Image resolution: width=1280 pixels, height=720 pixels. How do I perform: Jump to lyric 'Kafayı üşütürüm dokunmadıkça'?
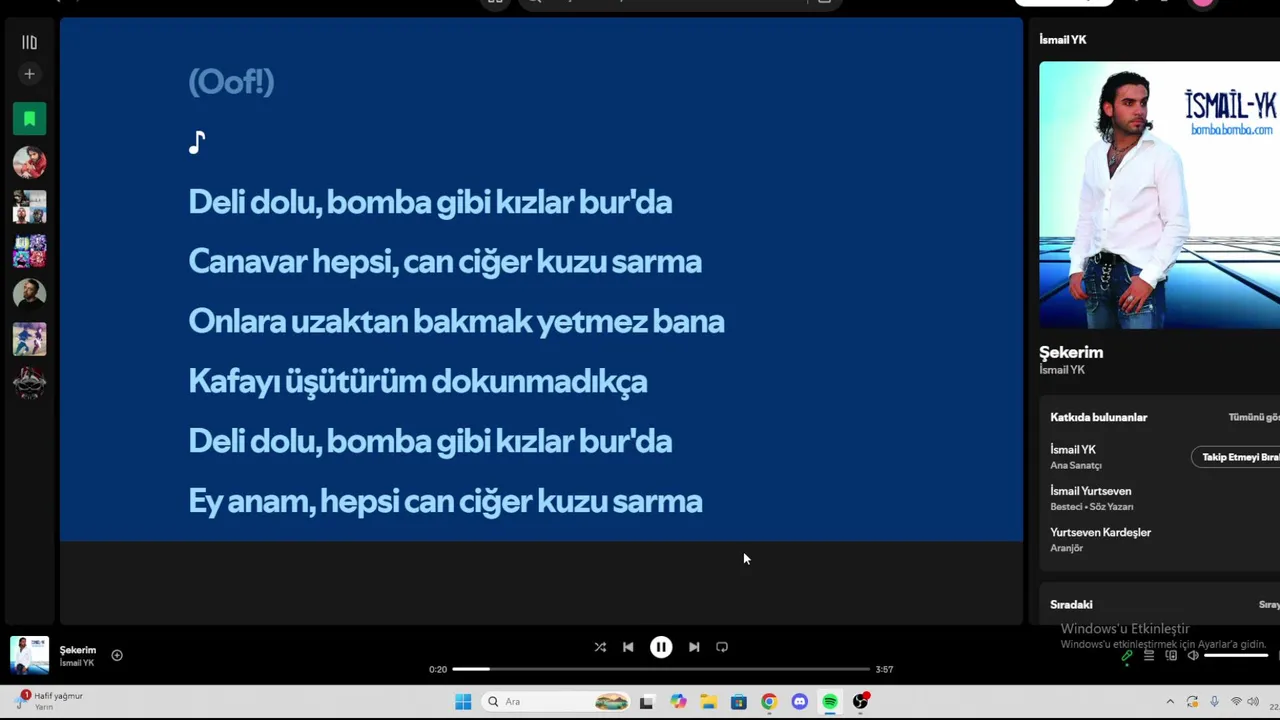pyautogui.click(x=418, y=382)
